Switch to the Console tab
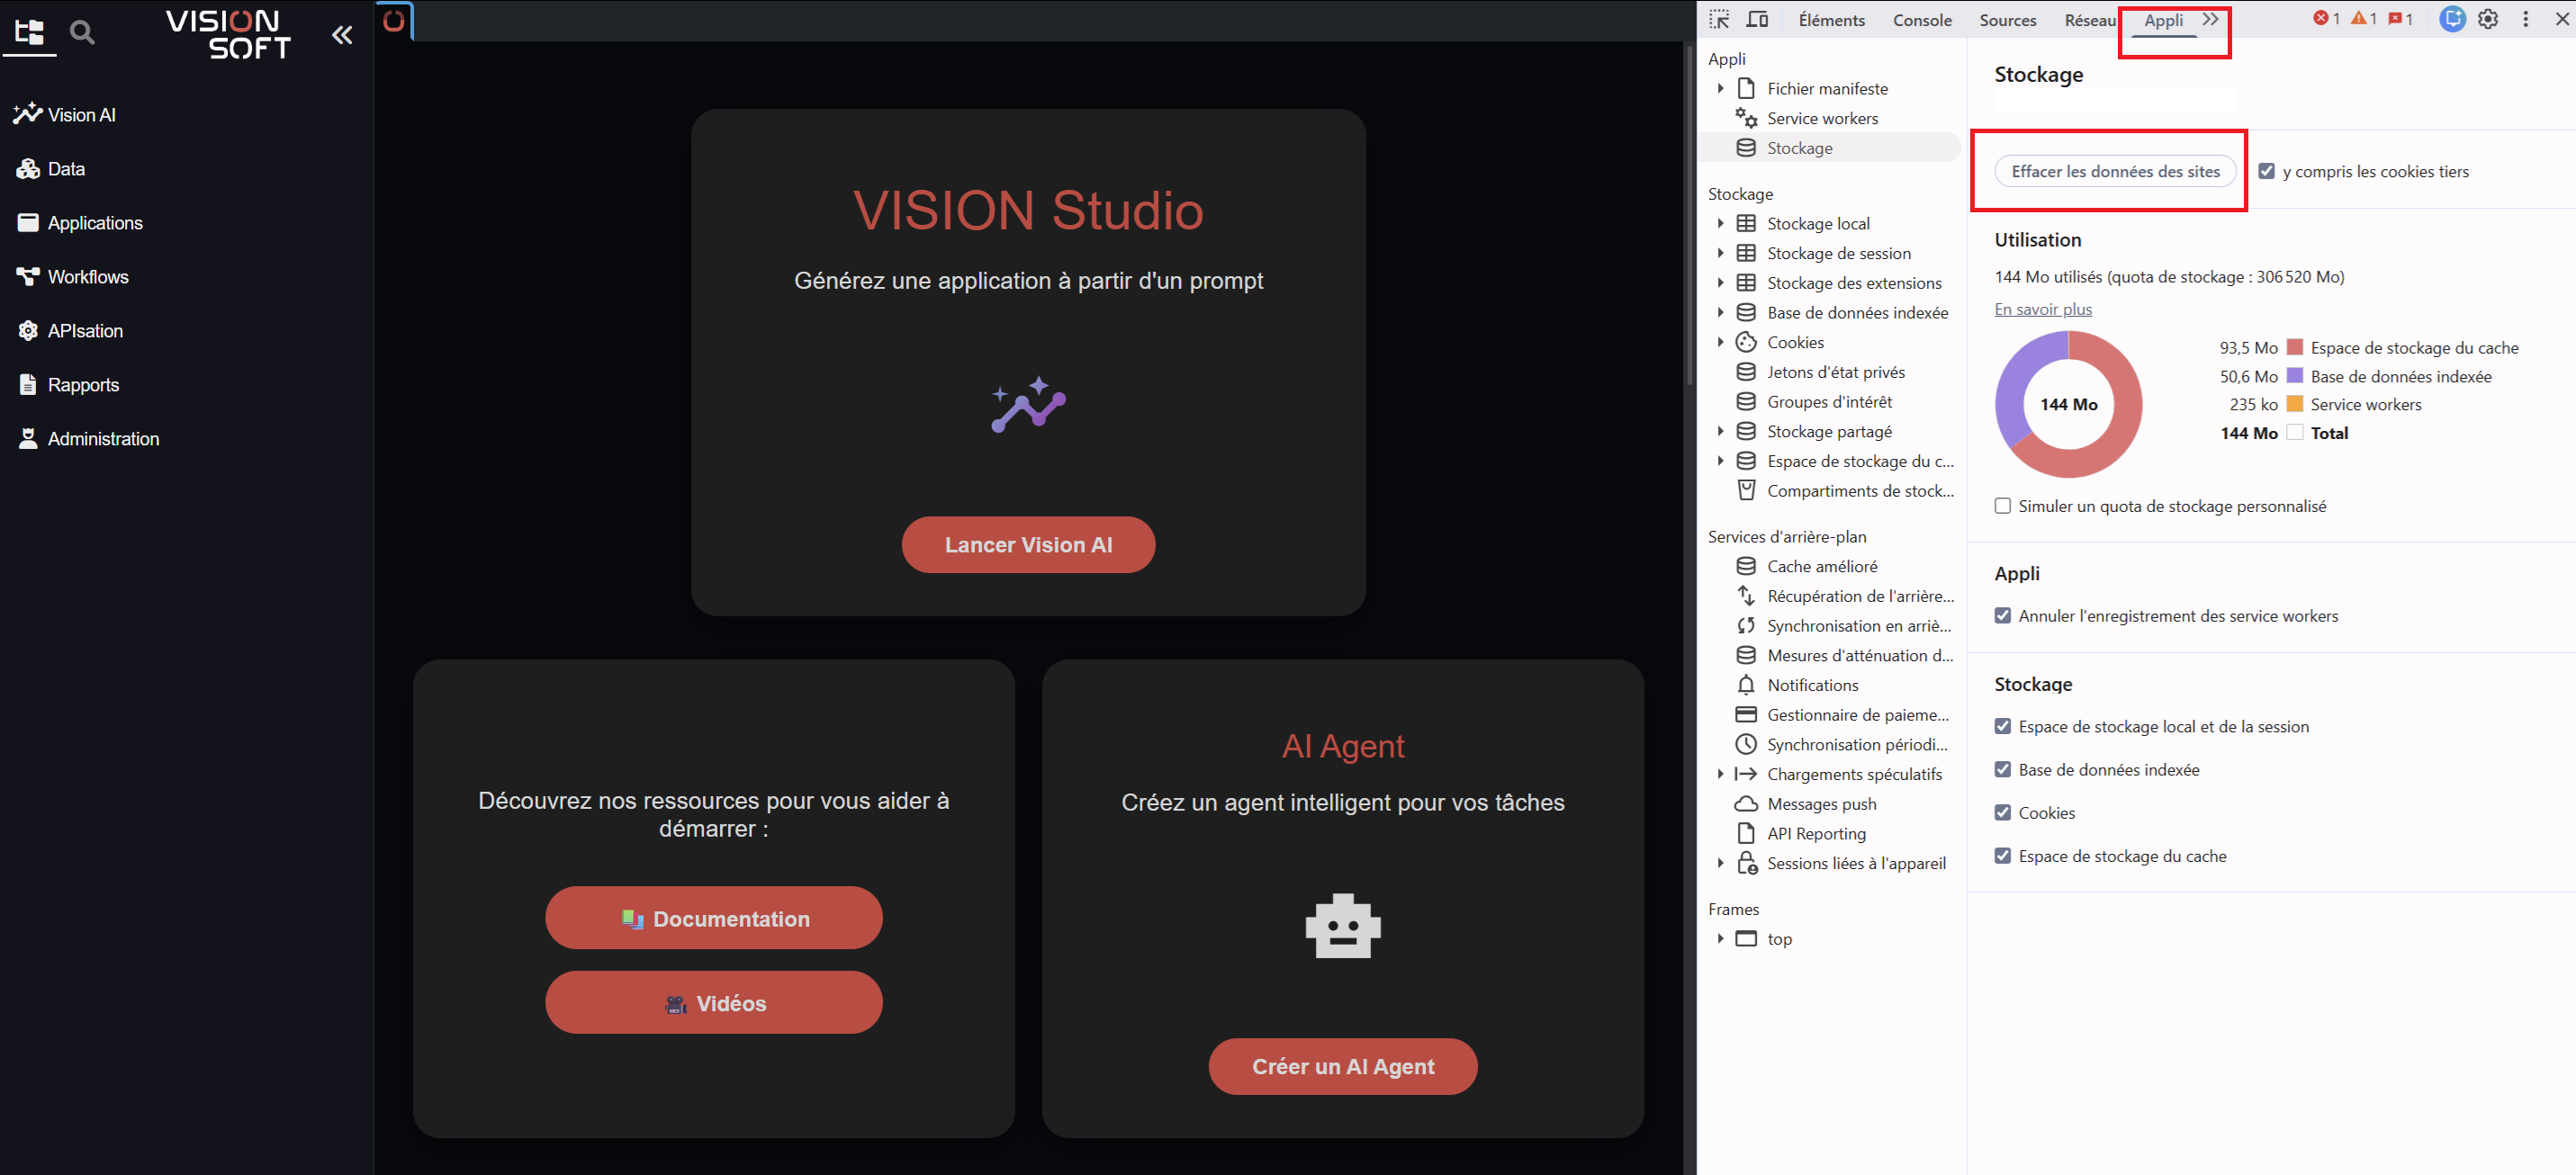The width and height of the screenshot is (2576, 1175). tap(1921, 20)
